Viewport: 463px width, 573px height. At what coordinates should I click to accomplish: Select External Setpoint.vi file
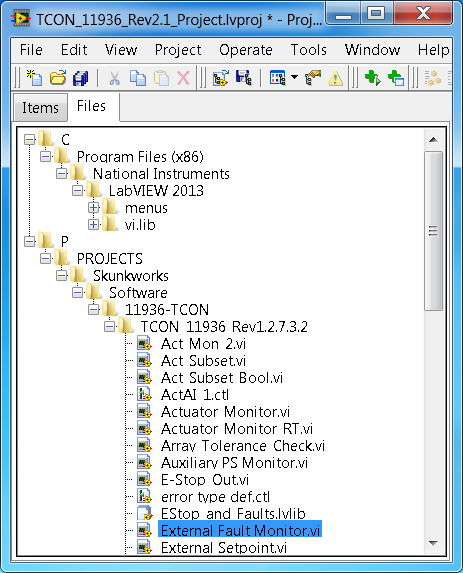click(224, 547)
